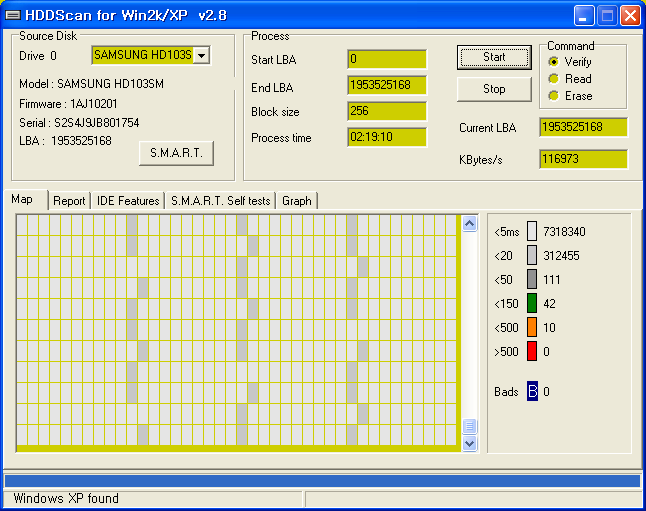Viewport: 646px width, 511px height.
Task: Click the <20 light gray swatch
Action: [x=532, y=255]
